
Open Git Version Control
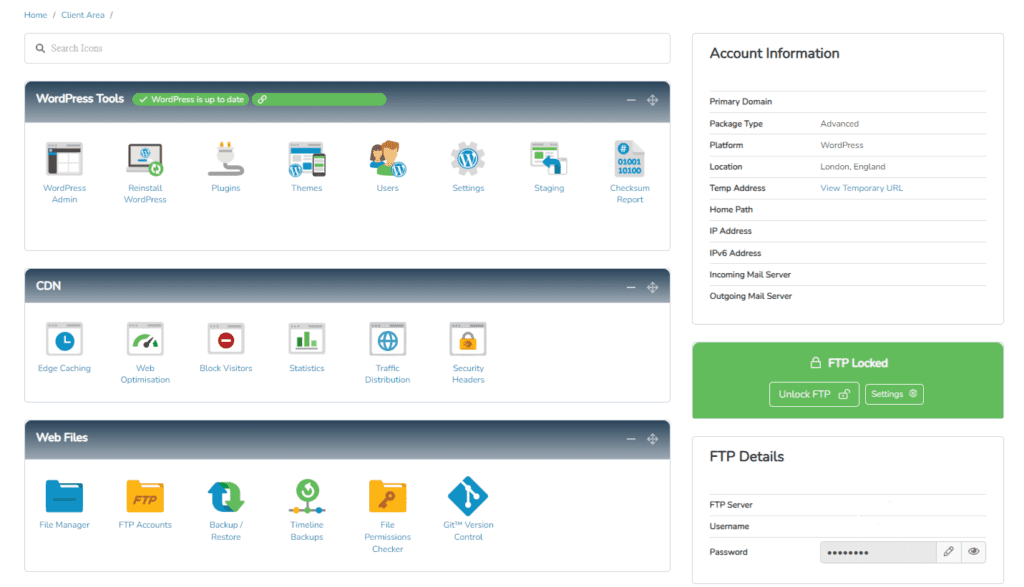coord(468,496)
